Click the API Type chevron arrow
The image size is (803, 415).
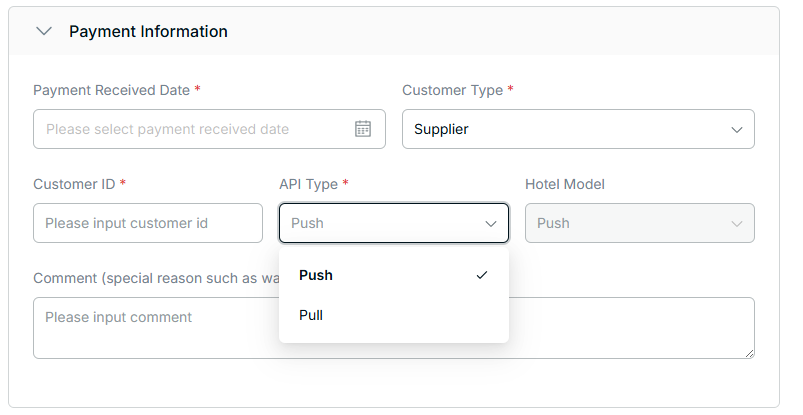(491, 223)
